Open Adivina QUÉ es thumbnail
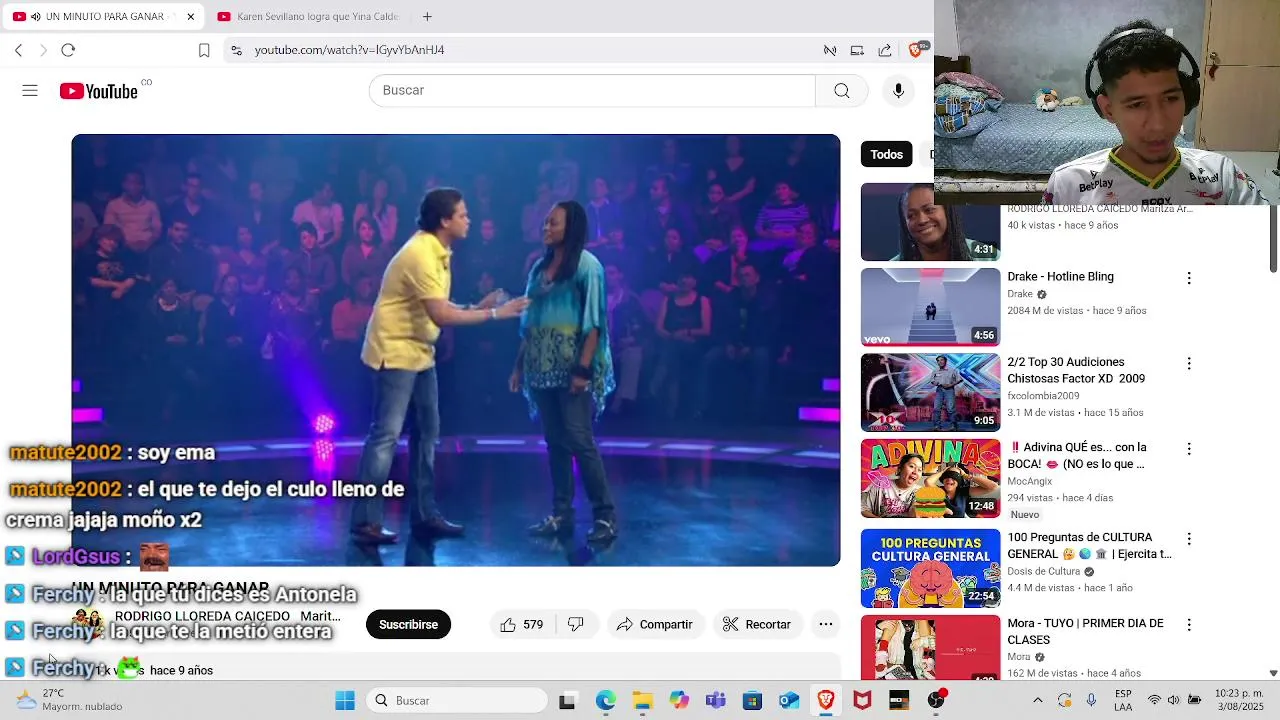The image size is (1280, 720). tap(930, 478)
